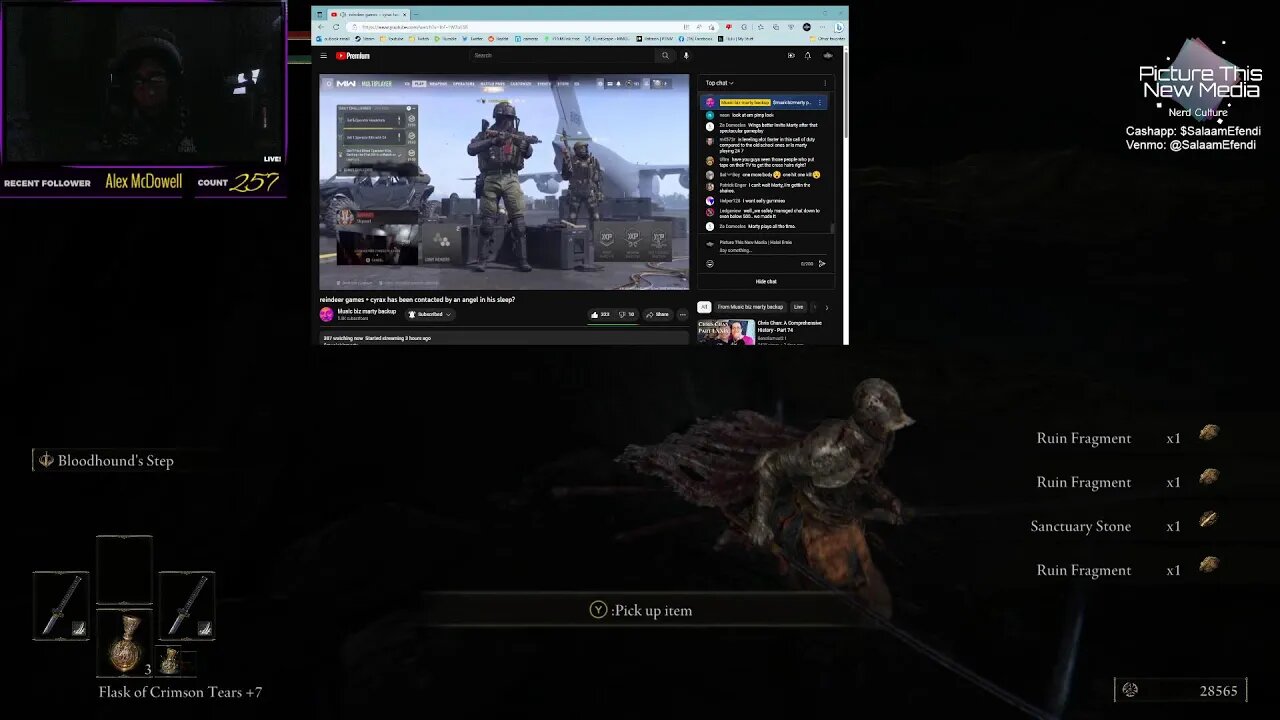Click the Sanctuary Stone loot entry
1280x720 pixels.
pos(1125,526)
